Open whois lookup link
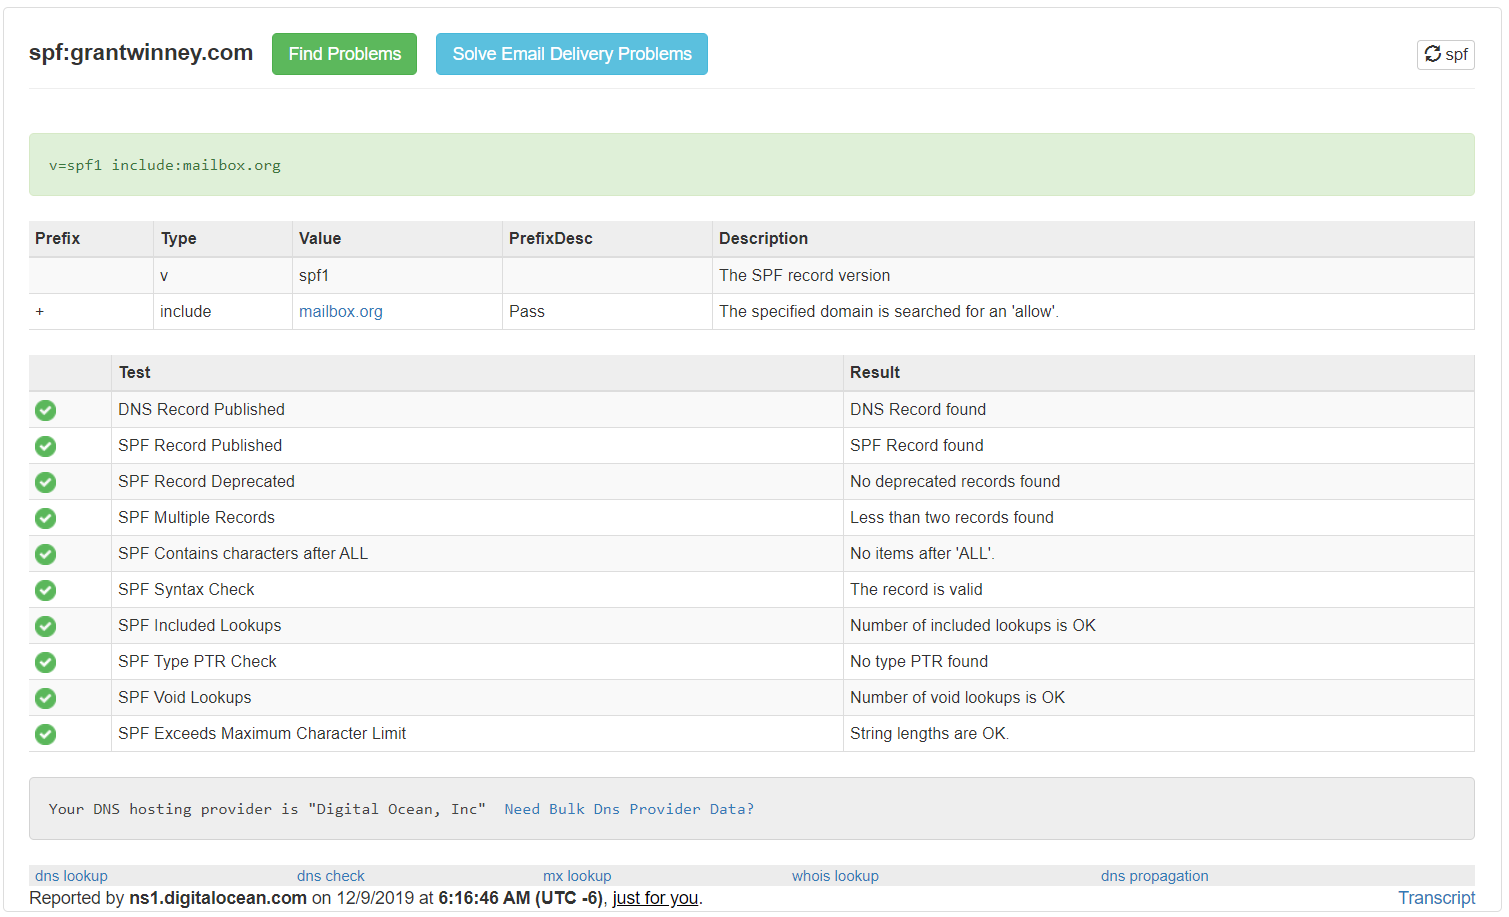The image size is (1509, 917). [x=835, y=876]
